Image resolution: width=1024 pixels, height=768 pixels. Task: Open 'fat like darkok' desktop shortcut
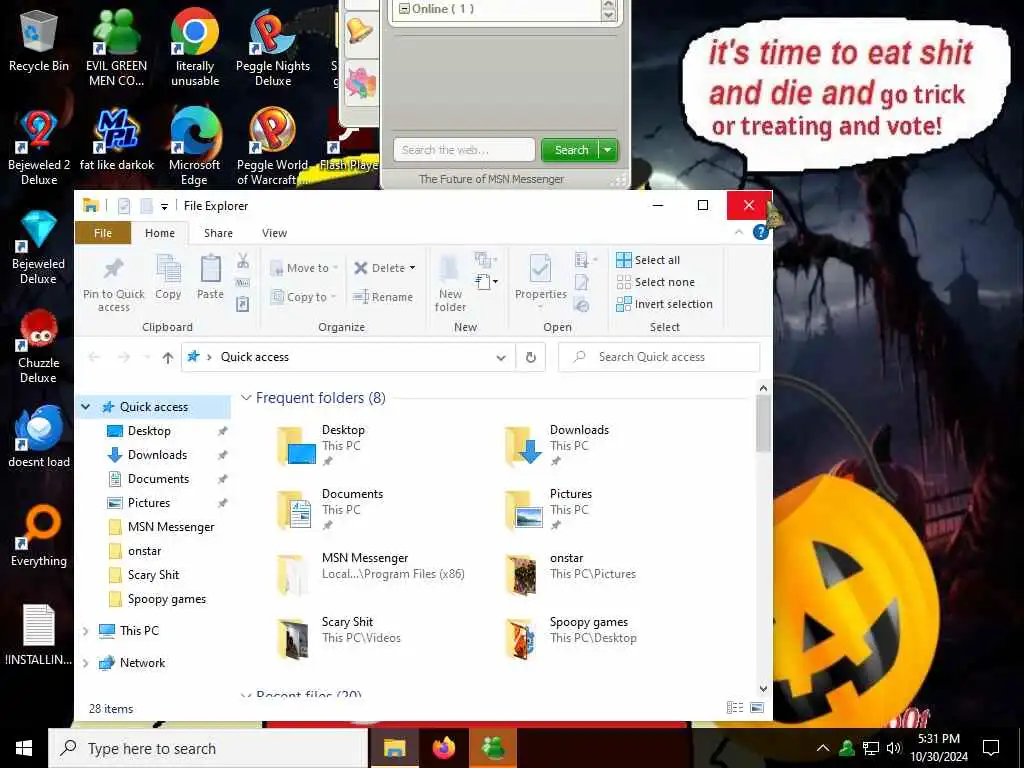pyautogui.click(x=116, y=140)
